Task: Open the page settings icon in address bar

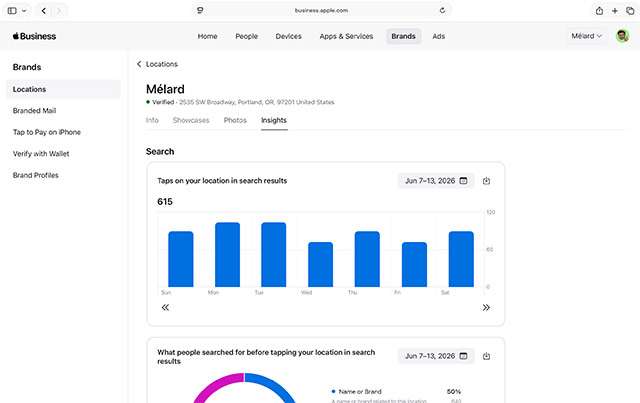Action: (x=200, y=11)
